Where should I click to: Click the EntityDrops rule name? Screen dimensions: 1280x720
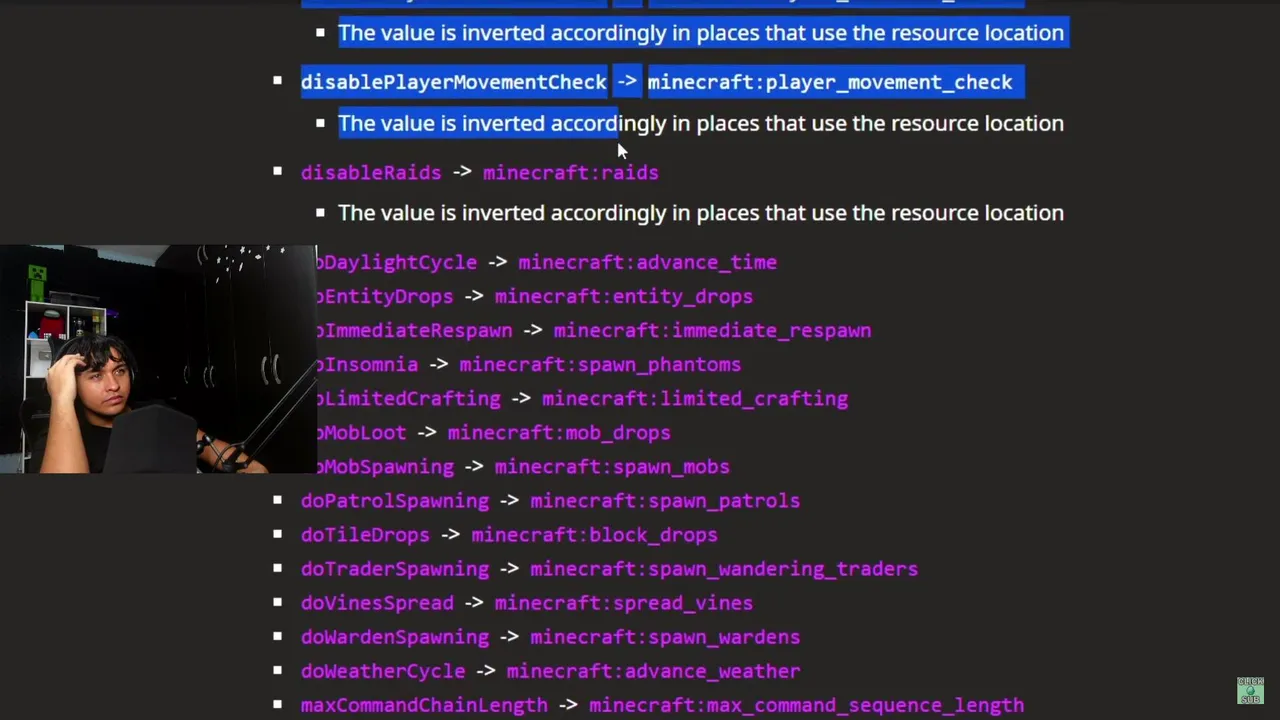pos(385,296)
